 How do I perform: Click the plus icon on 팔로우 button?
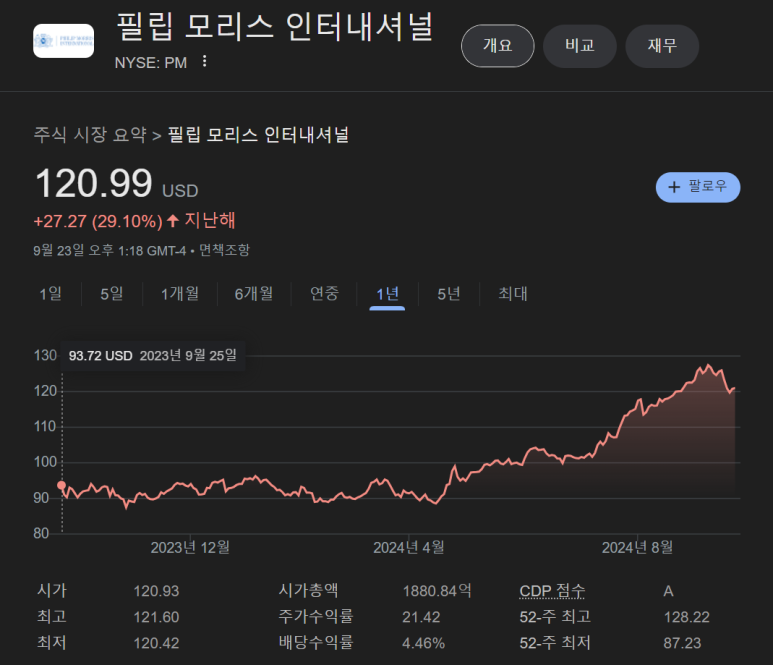coord(674,187)
